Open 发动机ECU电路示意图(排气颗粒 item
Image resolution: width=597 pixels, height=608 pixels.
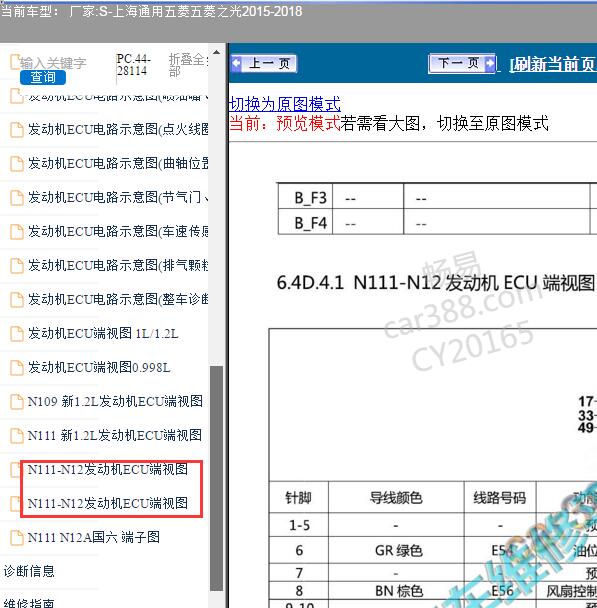click(118, 266)
